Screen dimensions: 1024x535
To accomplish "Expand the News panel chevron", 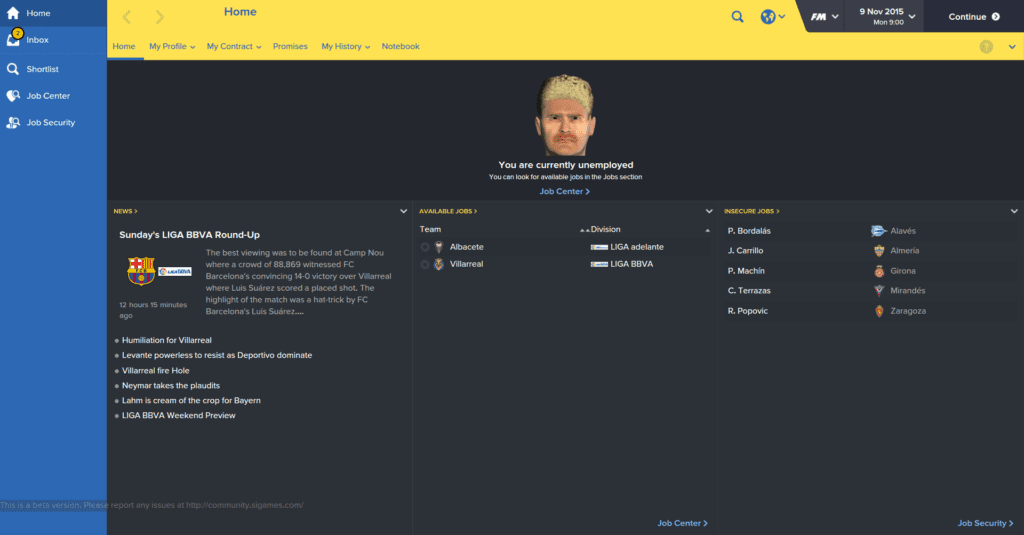I will [404, 211].
